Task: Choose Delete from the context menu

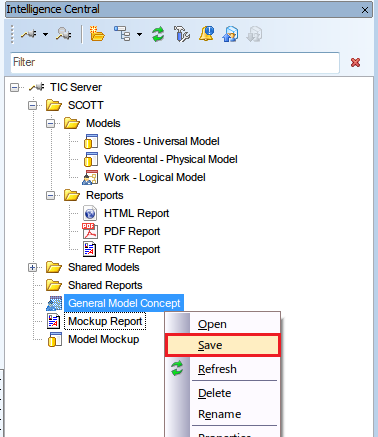Action: 215,393
